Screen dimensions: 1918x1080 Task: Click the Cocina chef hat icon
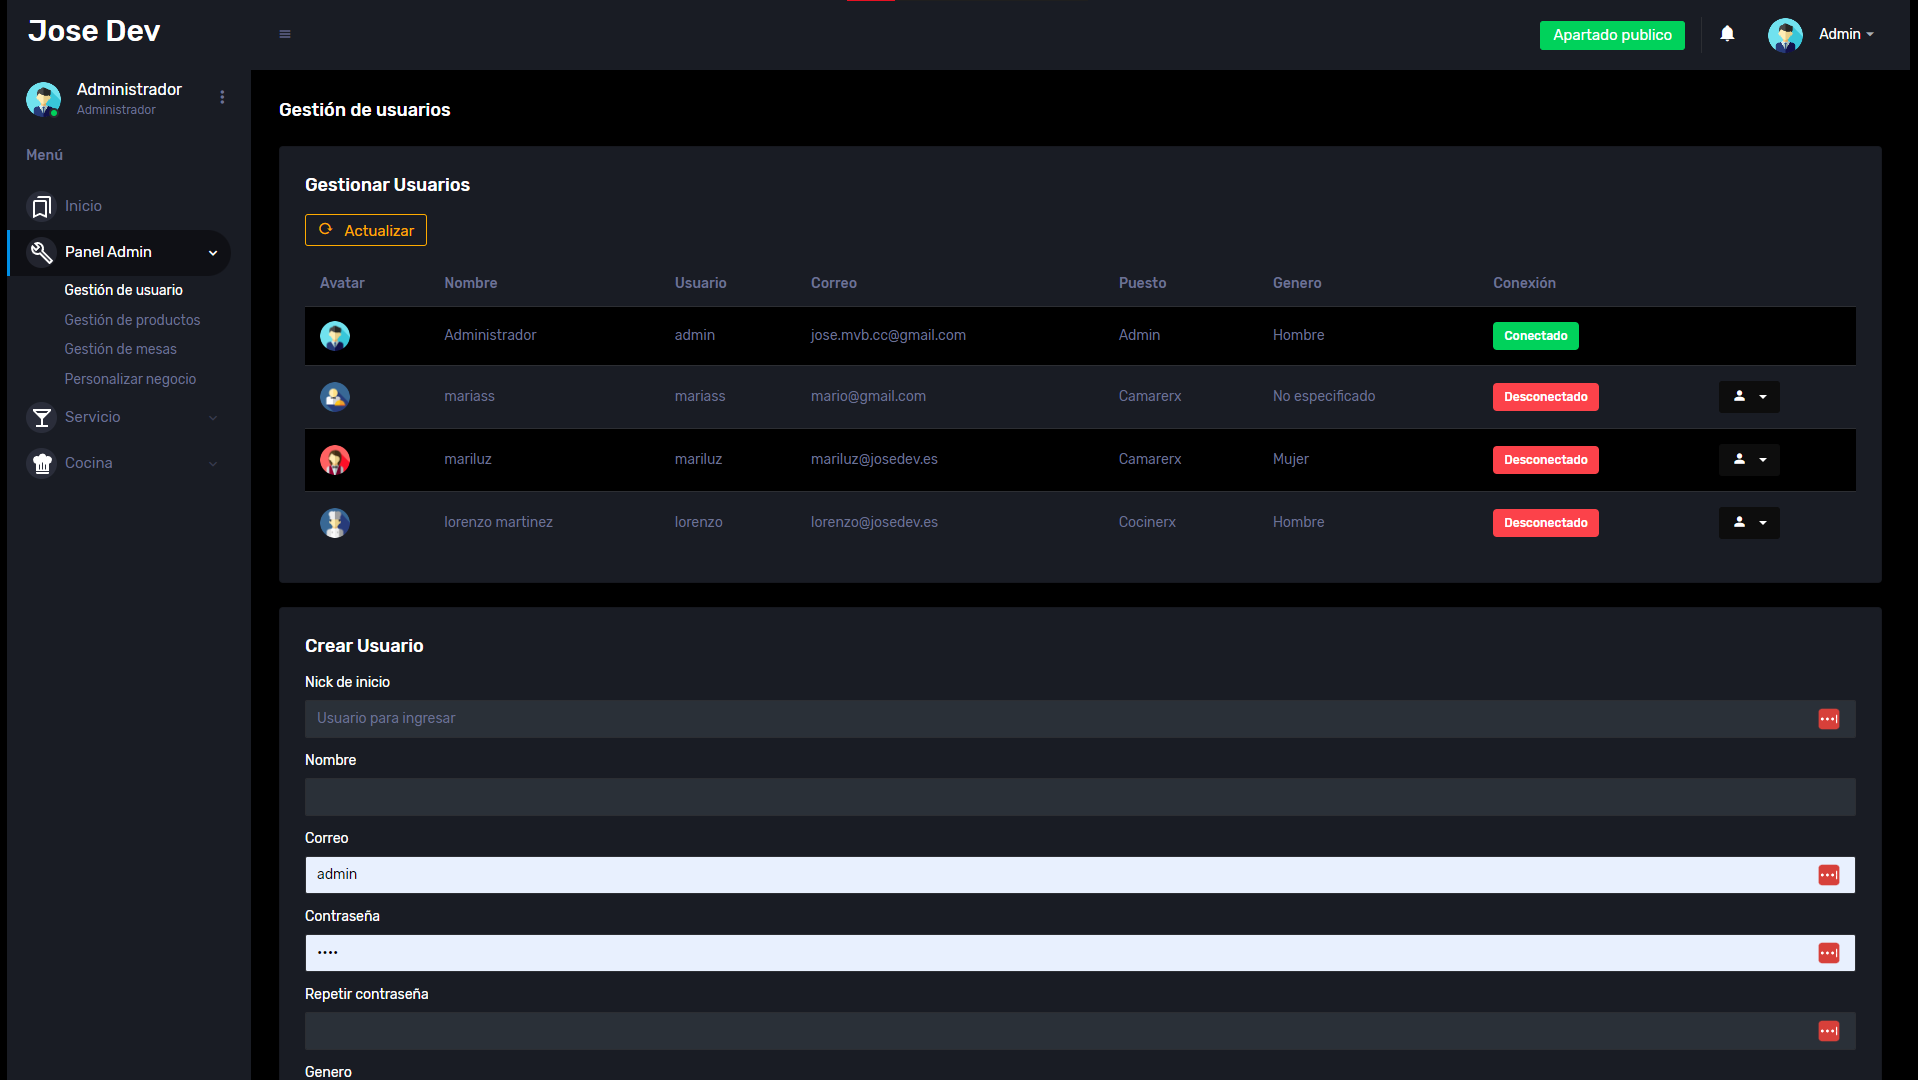pos(41,463)
